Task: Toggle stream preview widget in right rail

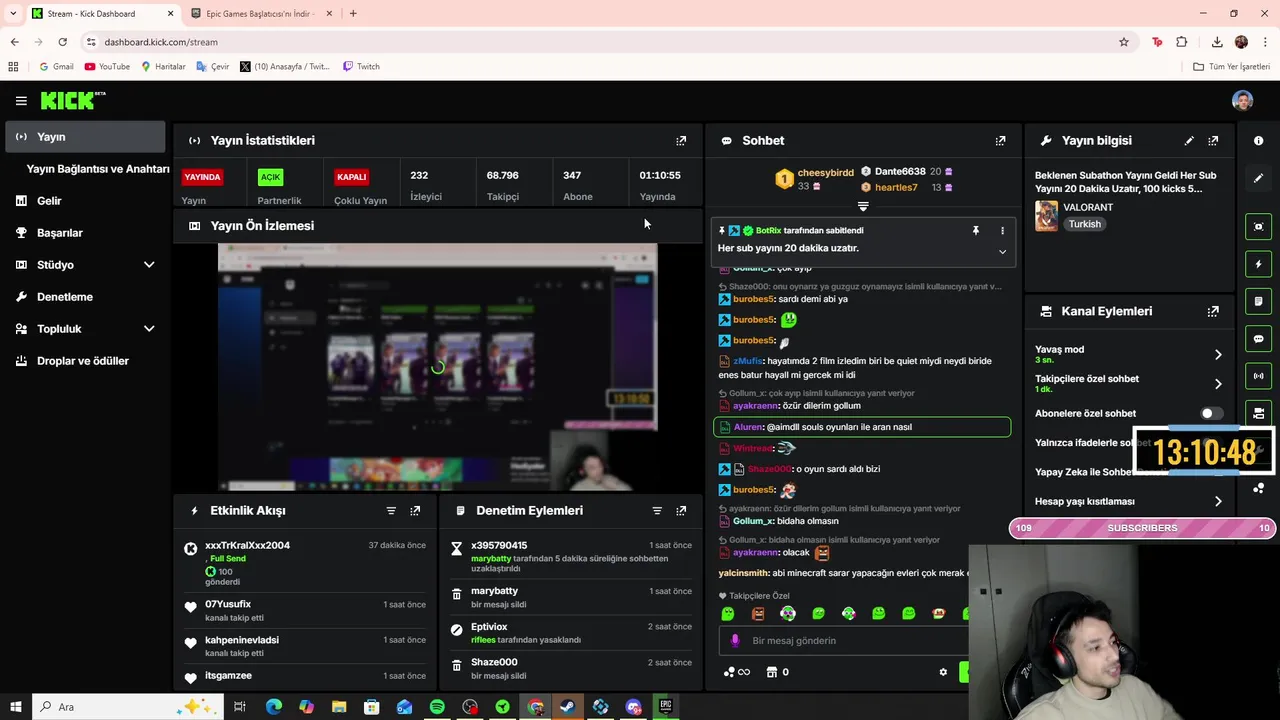Action: 1258,227
